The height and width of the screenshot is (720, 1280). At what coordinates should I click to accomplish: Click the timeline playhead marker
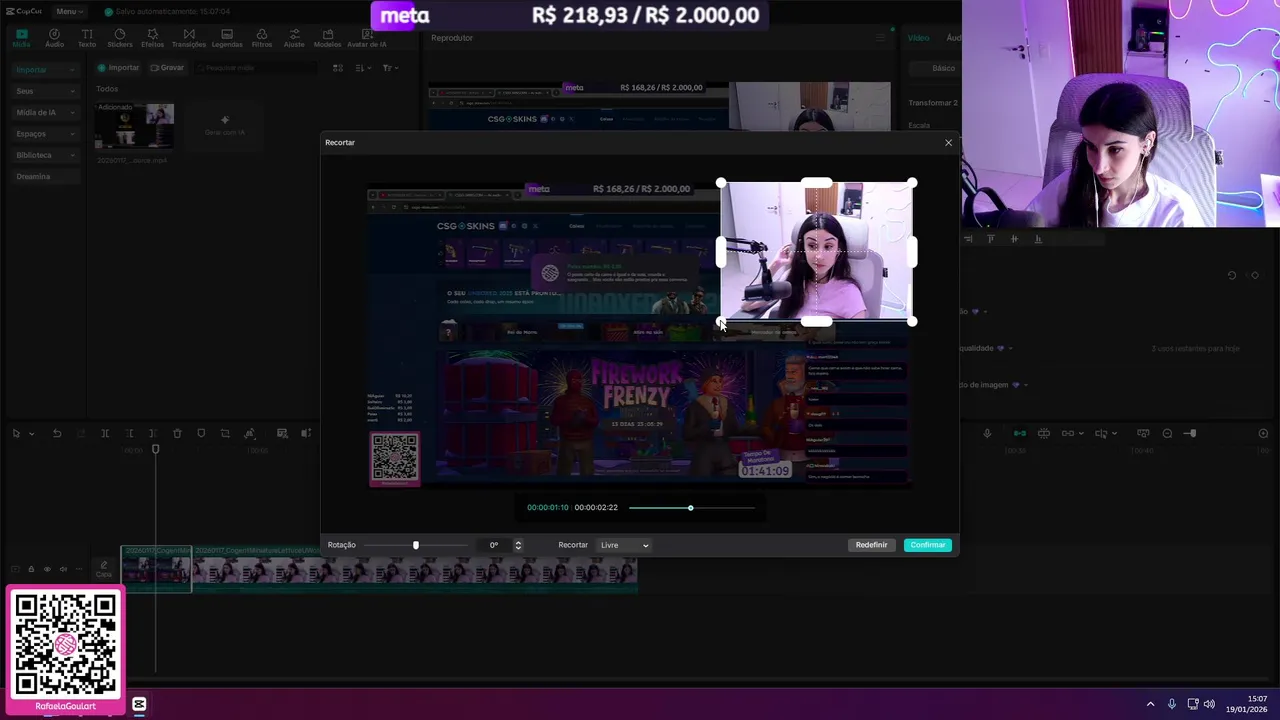(x=155, y=450)
